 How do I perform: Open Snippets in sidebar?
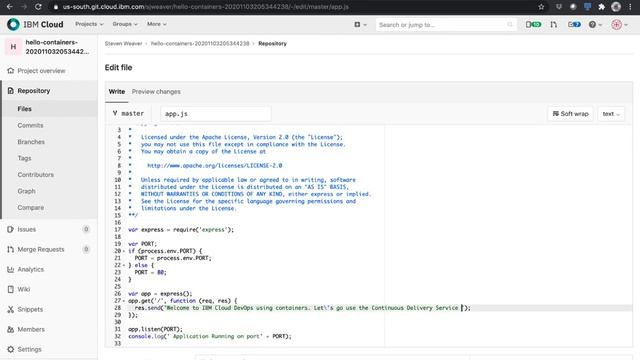point(30,309)
